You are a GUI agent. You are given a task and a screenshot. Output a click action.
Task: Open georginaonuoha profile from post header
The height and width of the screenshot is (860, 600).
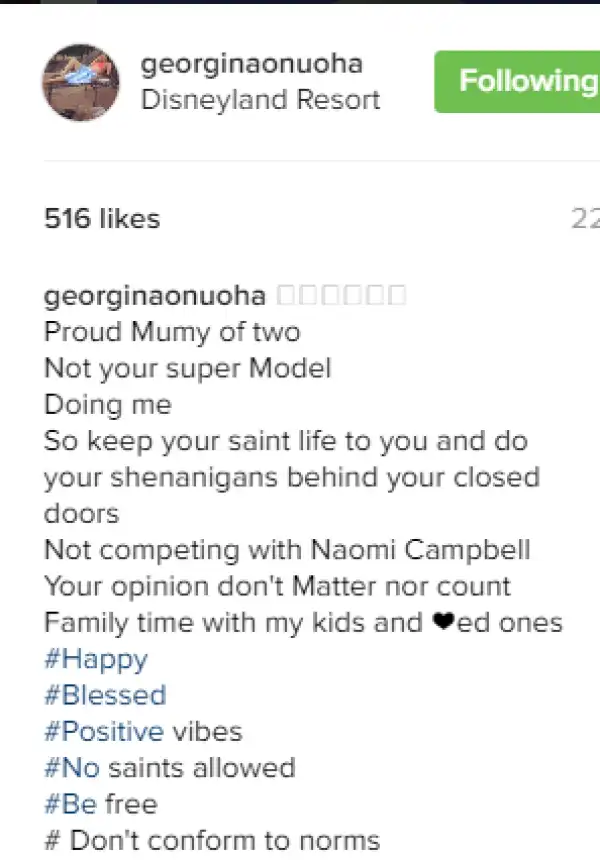pos(251,65)
